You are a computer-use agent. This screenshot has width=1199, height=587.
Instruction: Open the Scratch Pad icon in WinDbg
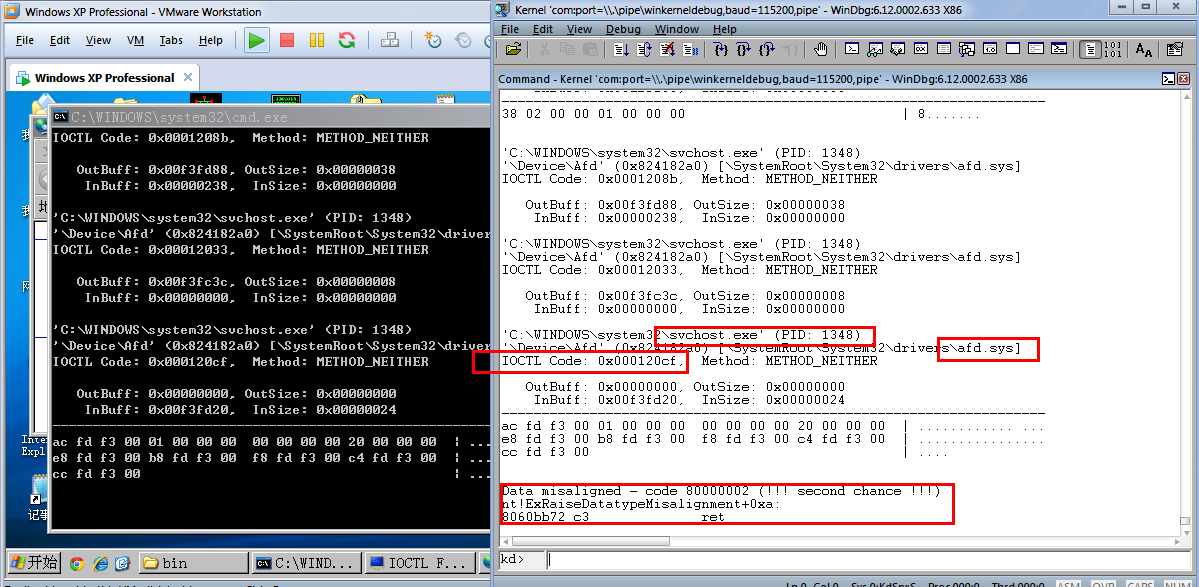1012,49
